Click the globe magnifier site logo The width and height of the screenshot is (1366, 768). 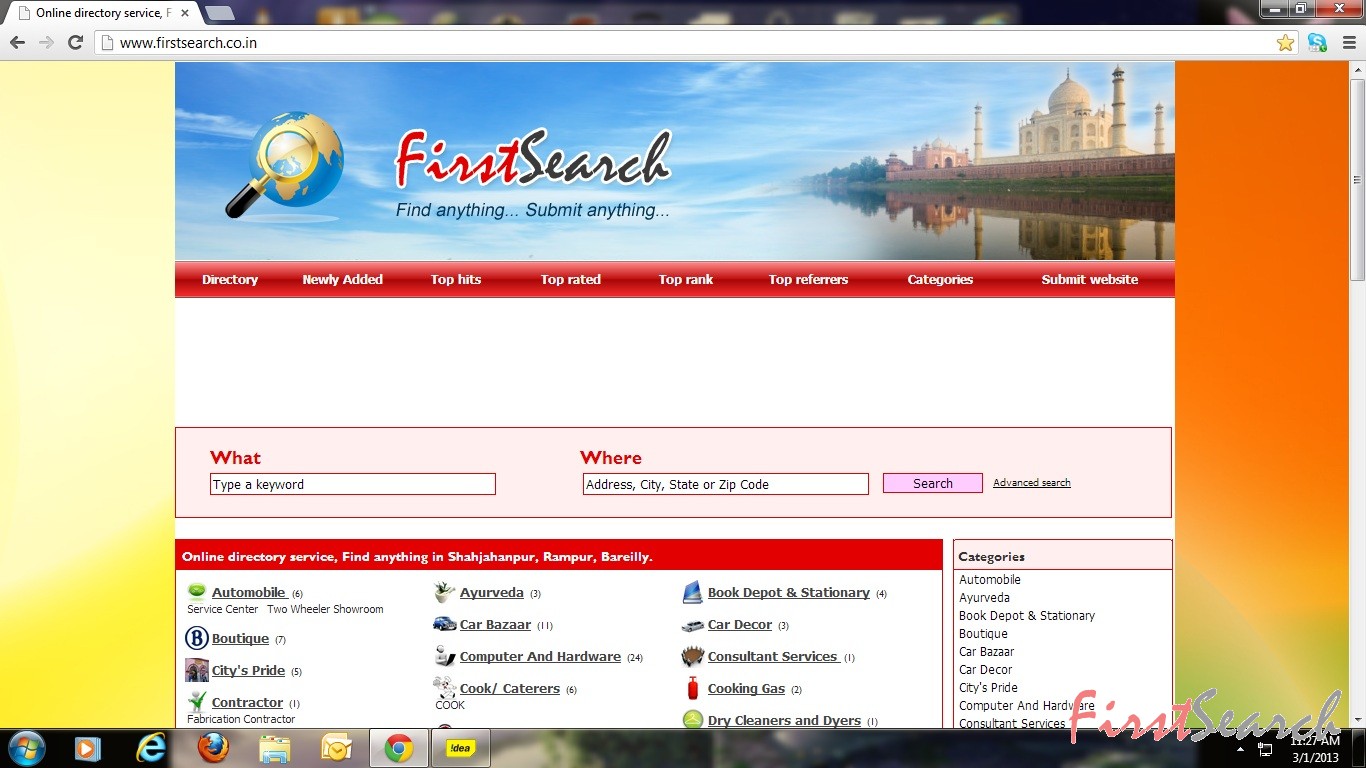tap(286, 165)
